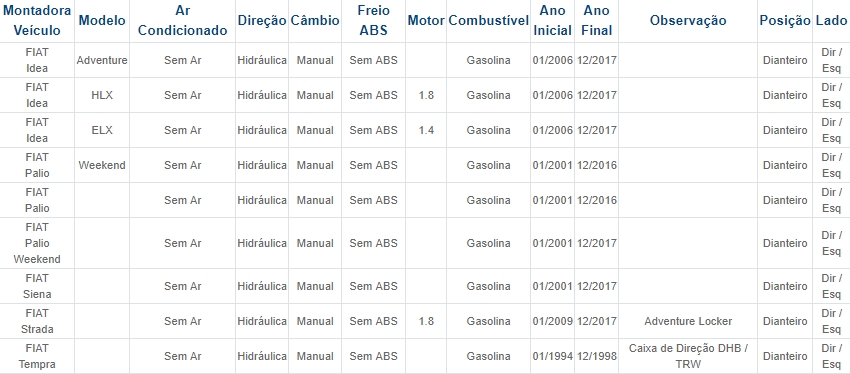This screenshot has height=374, width=850.
Task: Click the HLX model cell
Action: pos(102,95)
